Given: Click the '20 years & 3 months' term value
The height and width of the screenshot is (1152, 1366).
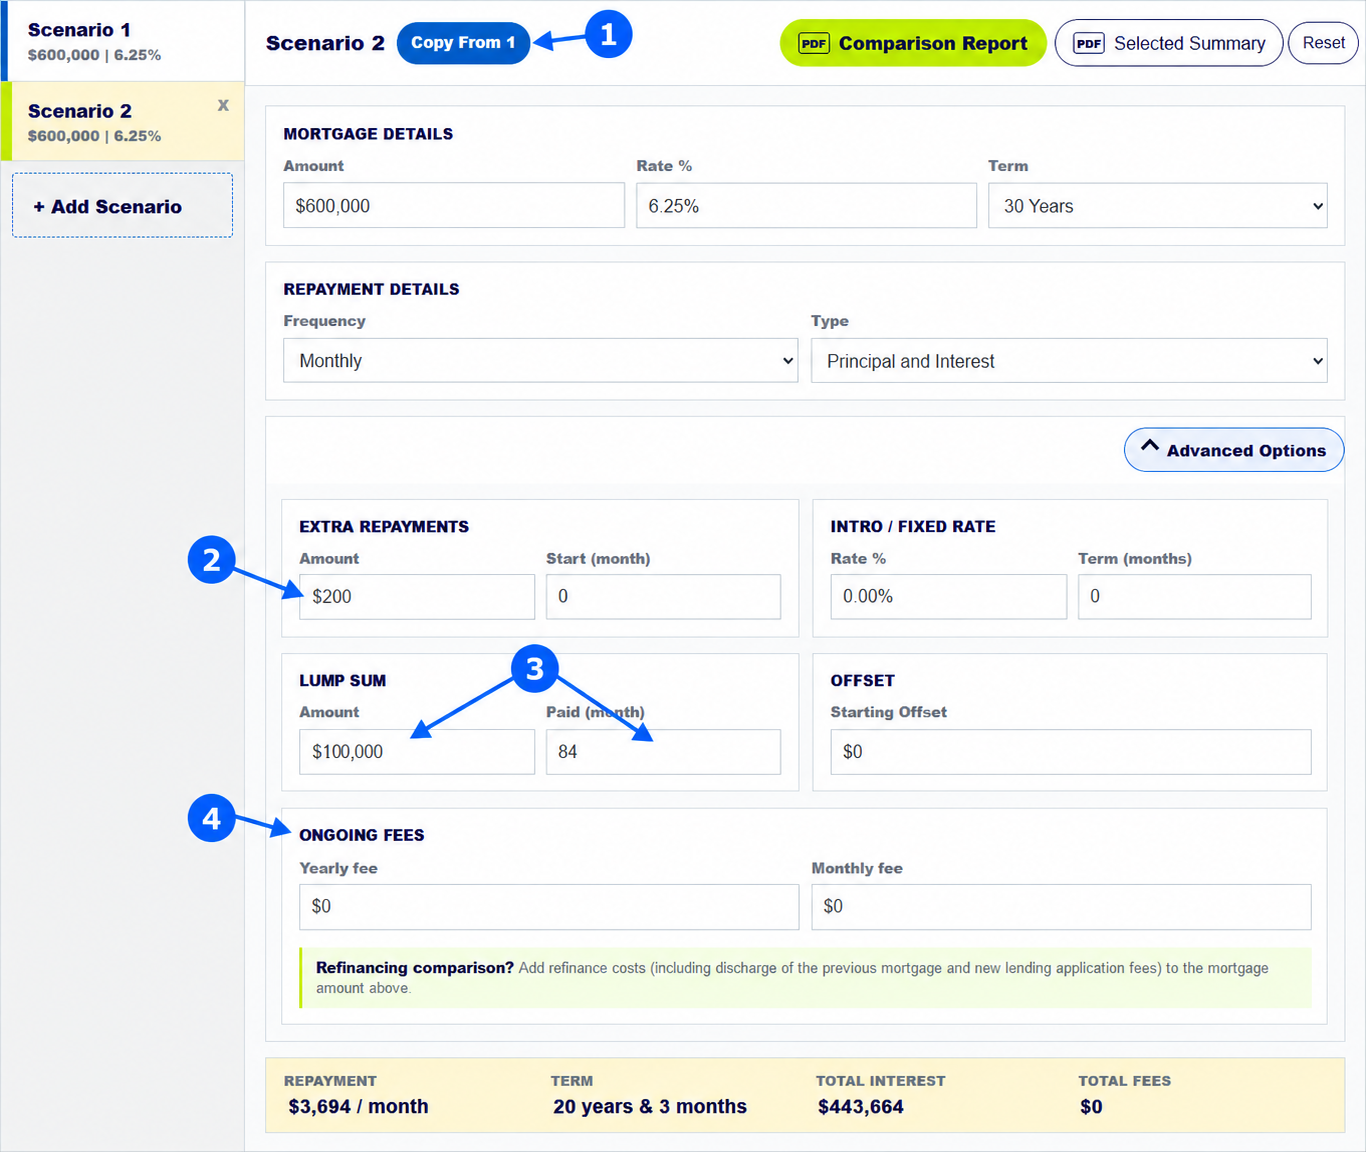Looking at the screenshot, I should coord(650,1106).
